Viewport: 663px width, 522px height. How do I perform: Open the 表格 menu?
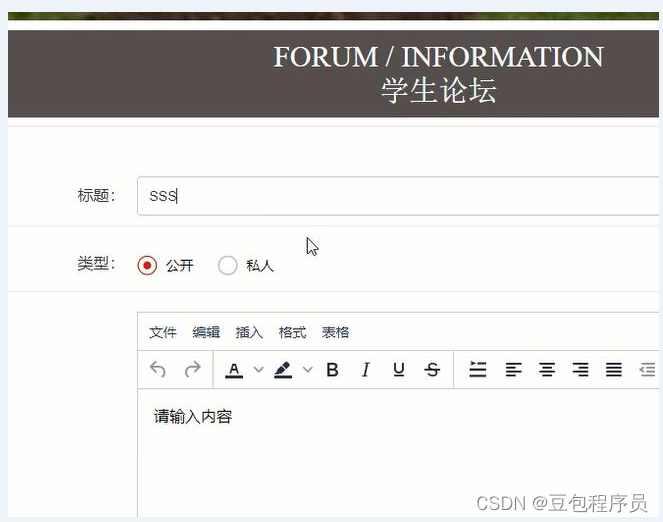point(335,332)
